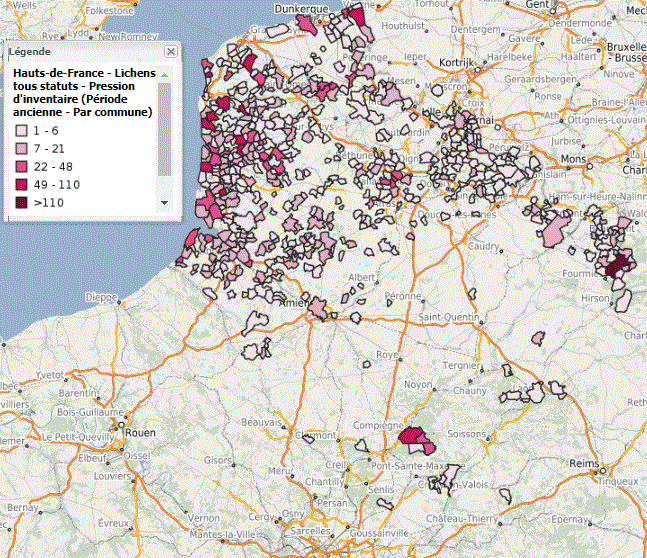Click the 1 - 6 legend color swatch
647x558 pixels.
point(21,131)
